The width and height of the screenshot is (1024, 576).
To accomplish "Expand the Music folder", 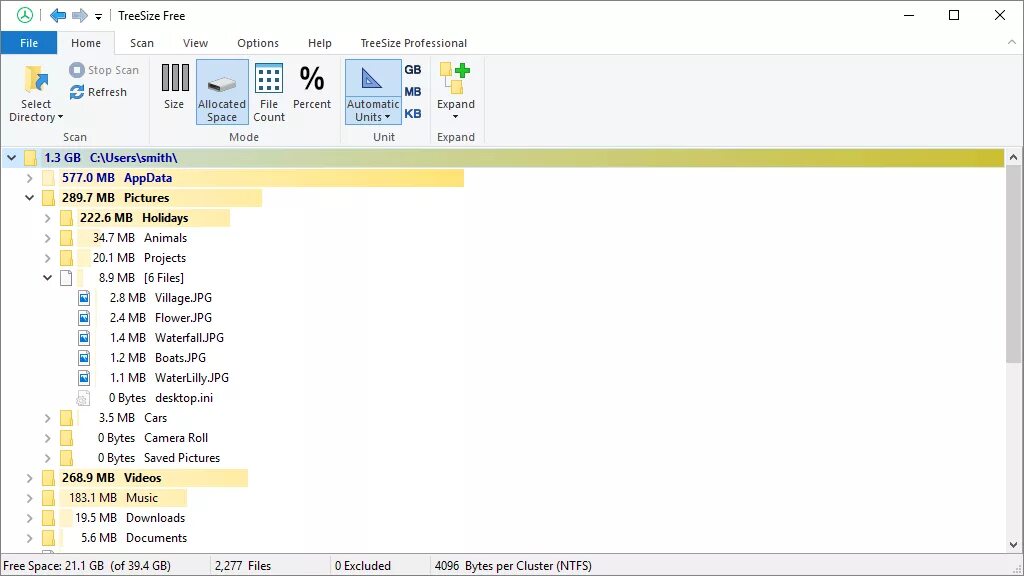I will pos(29,498).
